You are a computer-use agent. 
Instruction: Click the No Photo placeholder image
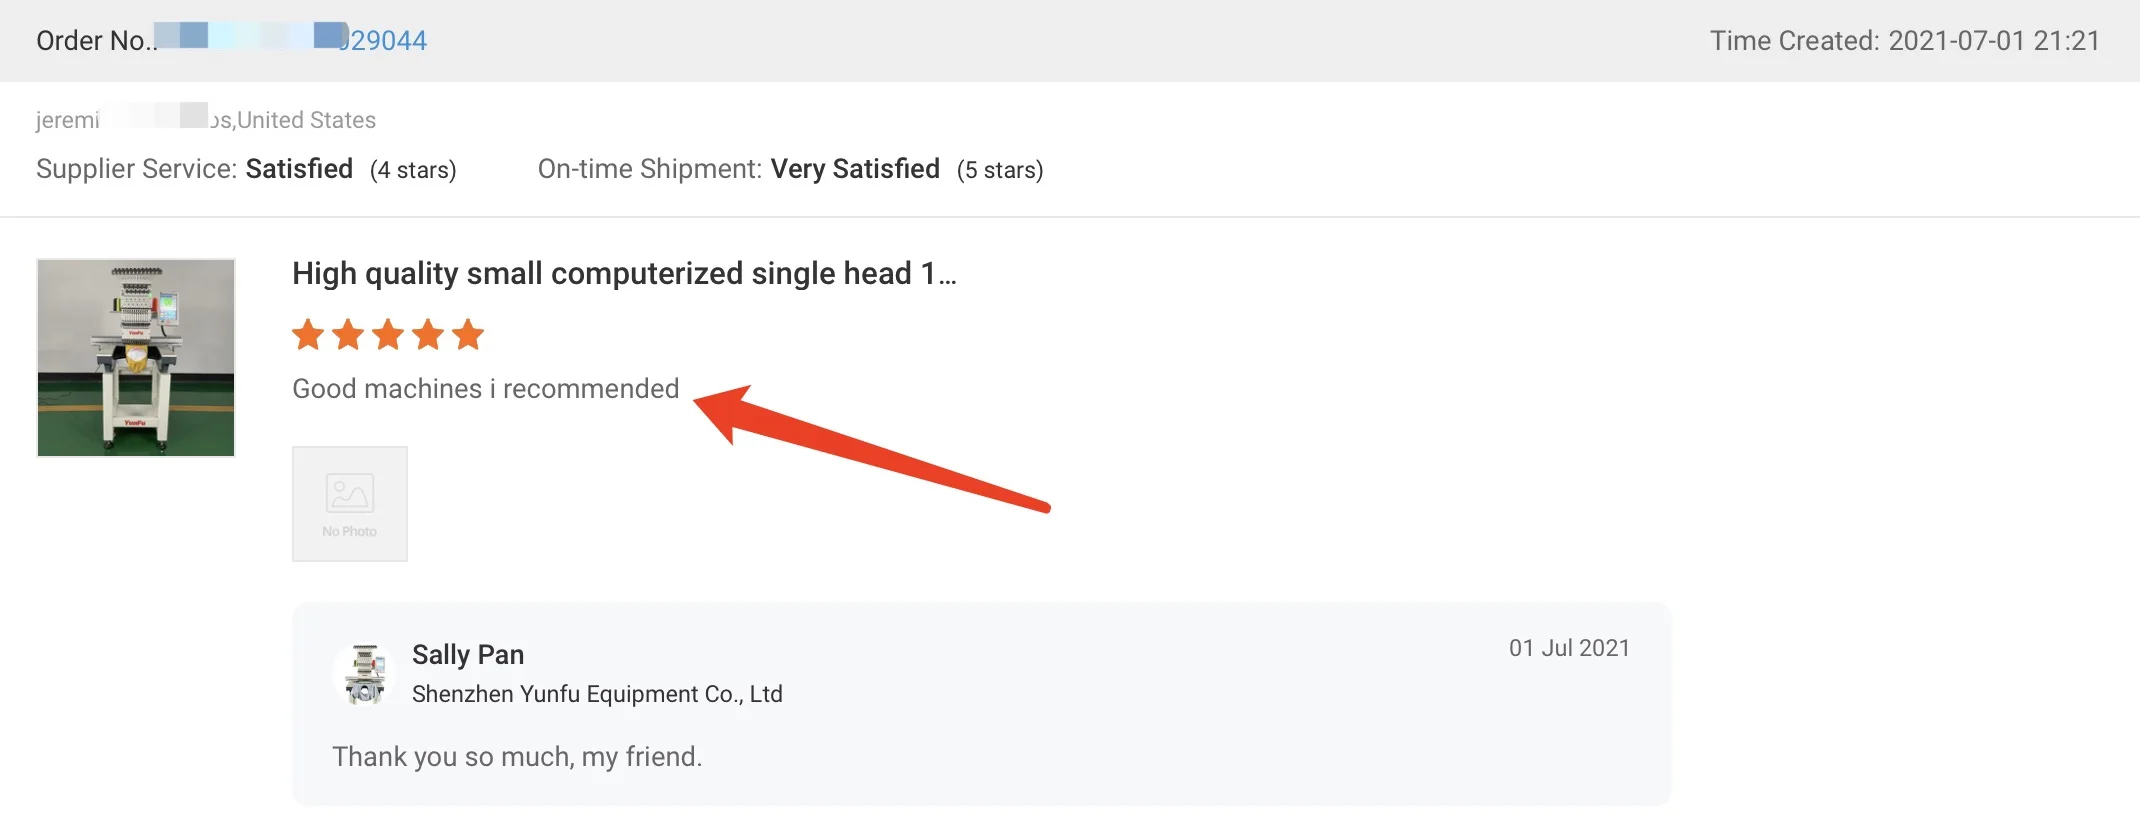click(x=350, y=503)
